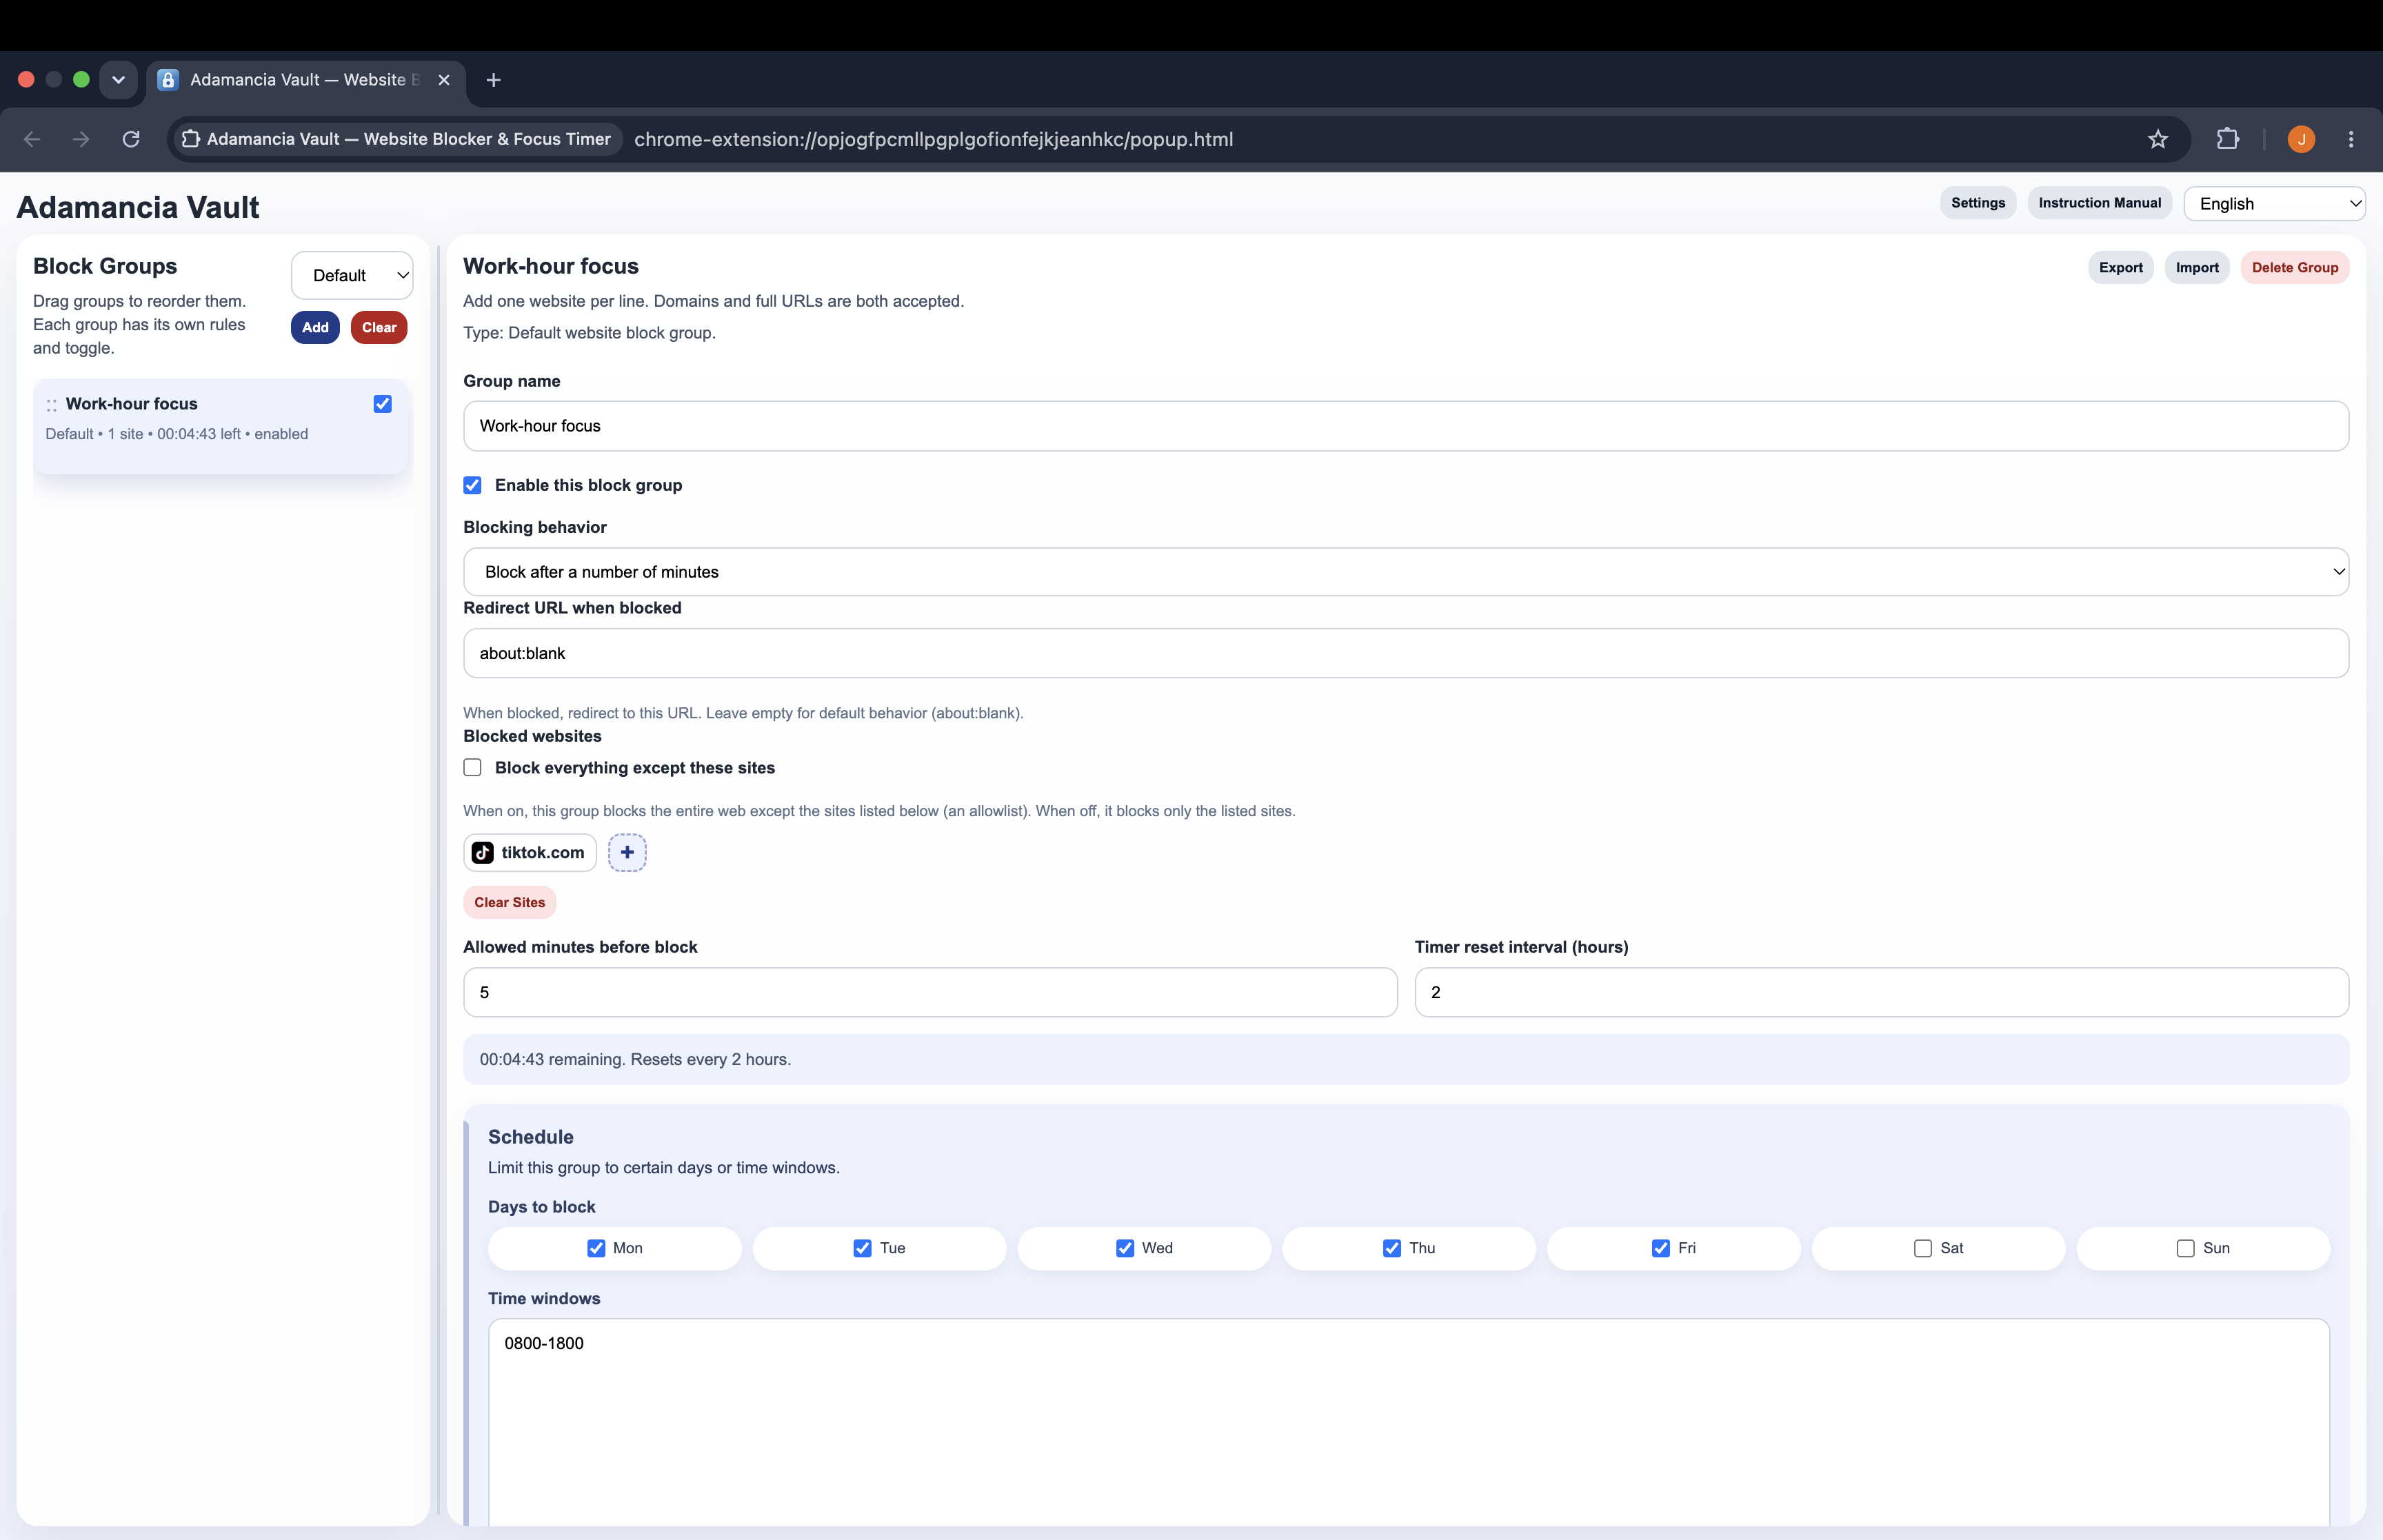Reload the extension page
The height and width of the screenshot is (1540, 2383).
point(131,139)
